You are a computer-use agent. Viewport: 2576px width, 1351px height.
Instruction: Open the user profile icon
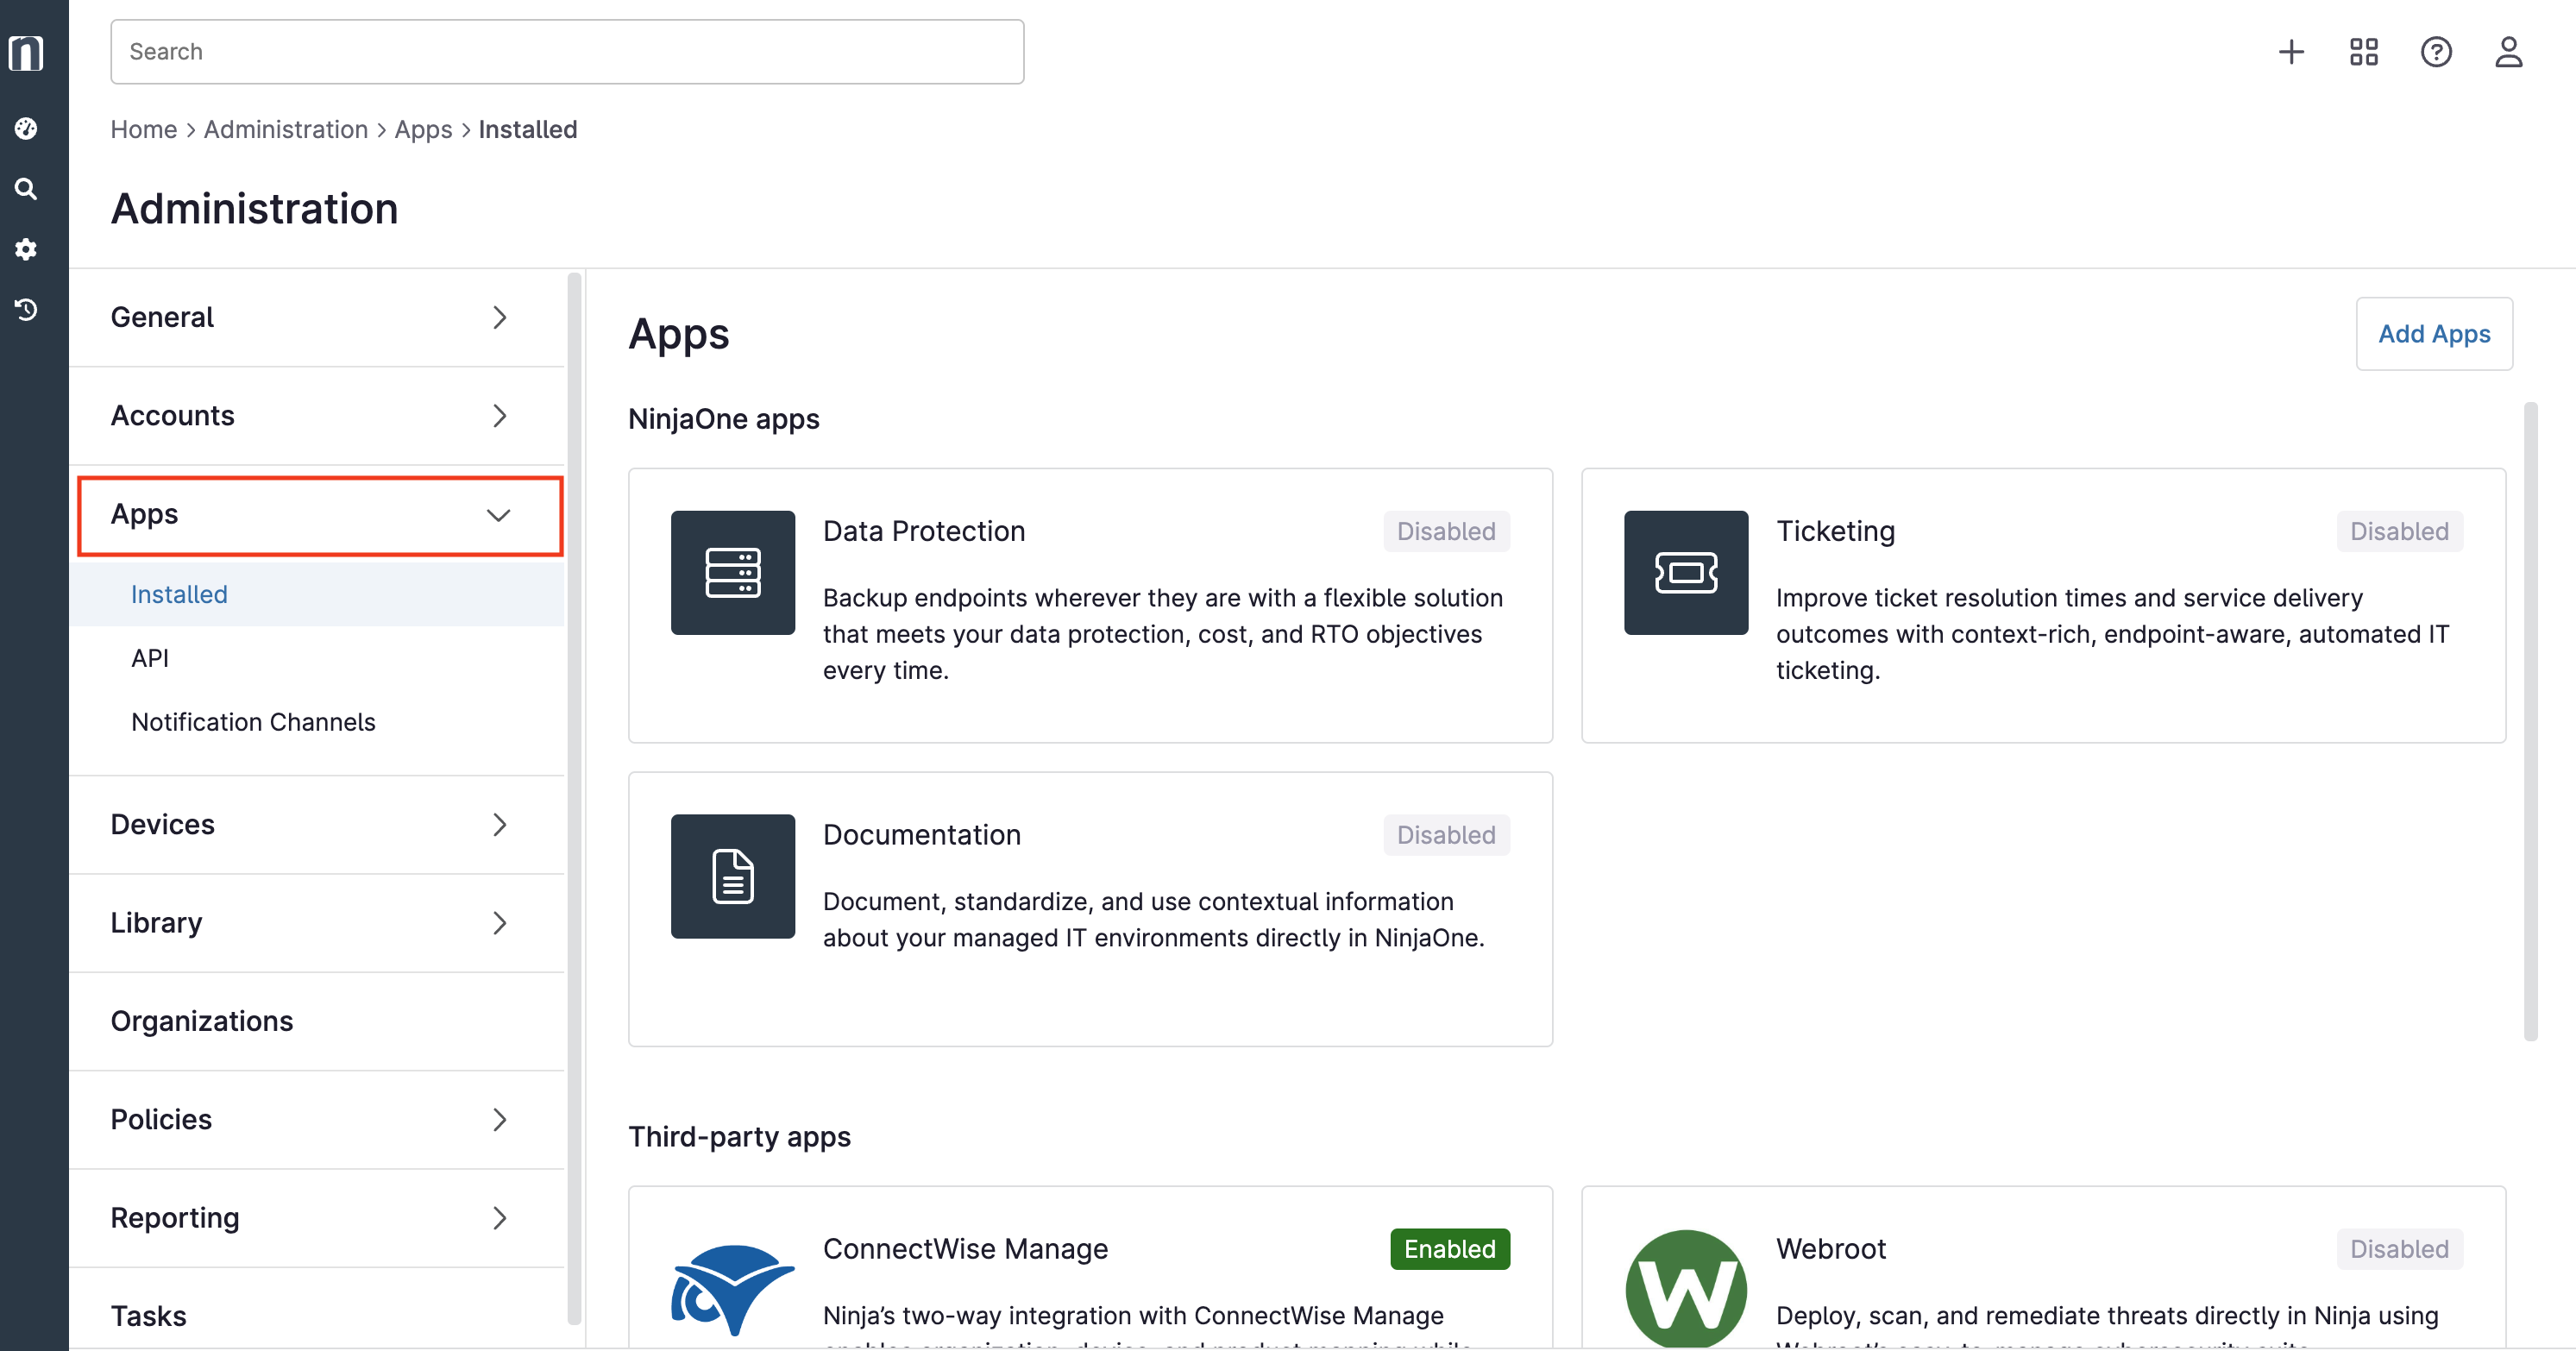(x=2508, y=52)
